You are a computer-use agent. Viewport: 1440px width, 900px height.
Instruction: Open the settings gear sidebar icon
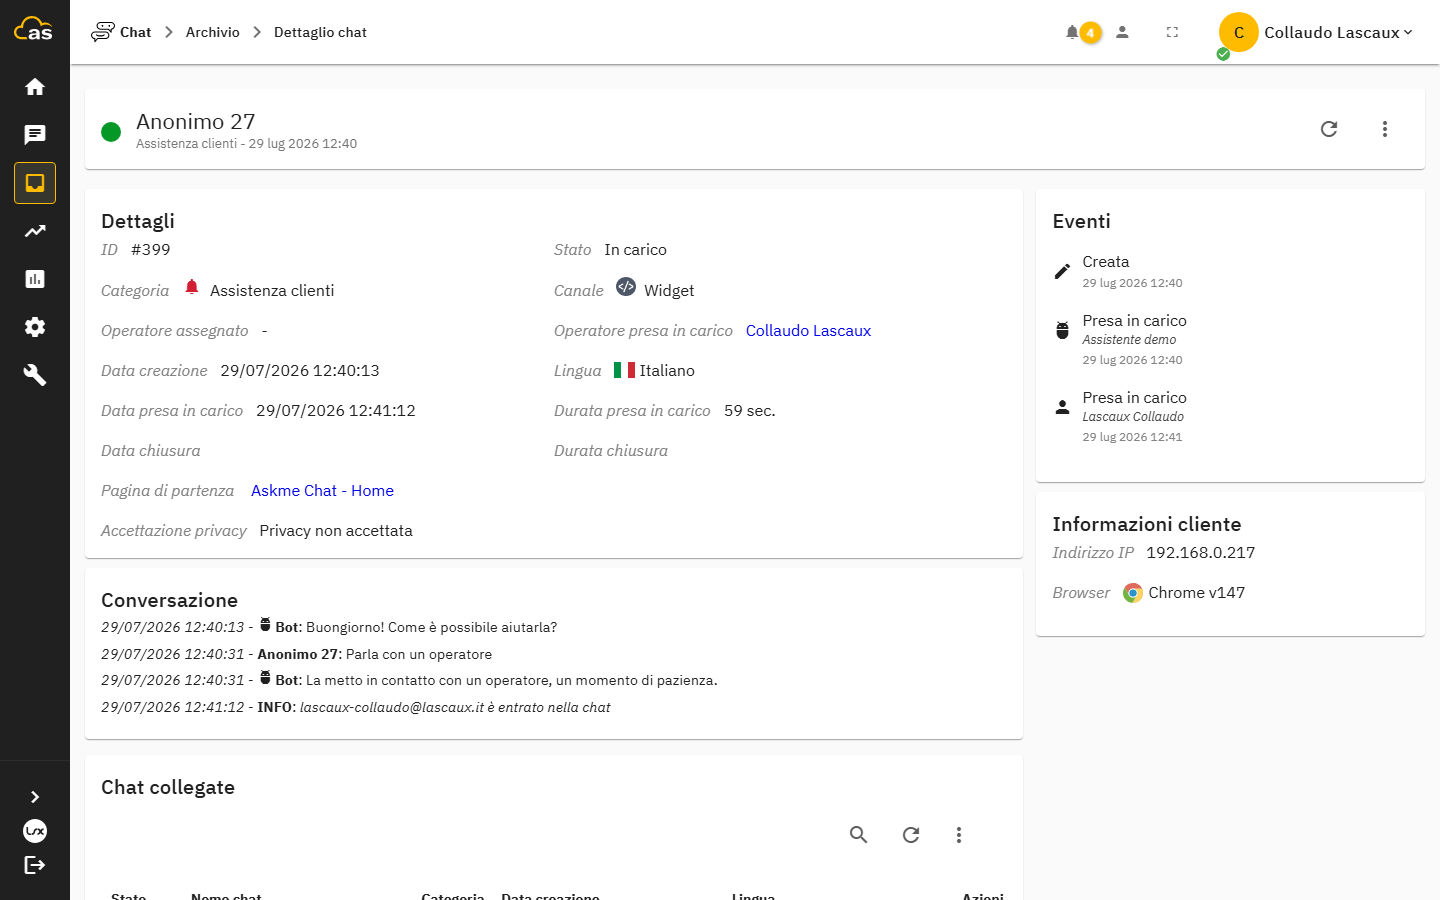(x=35, y=327)
